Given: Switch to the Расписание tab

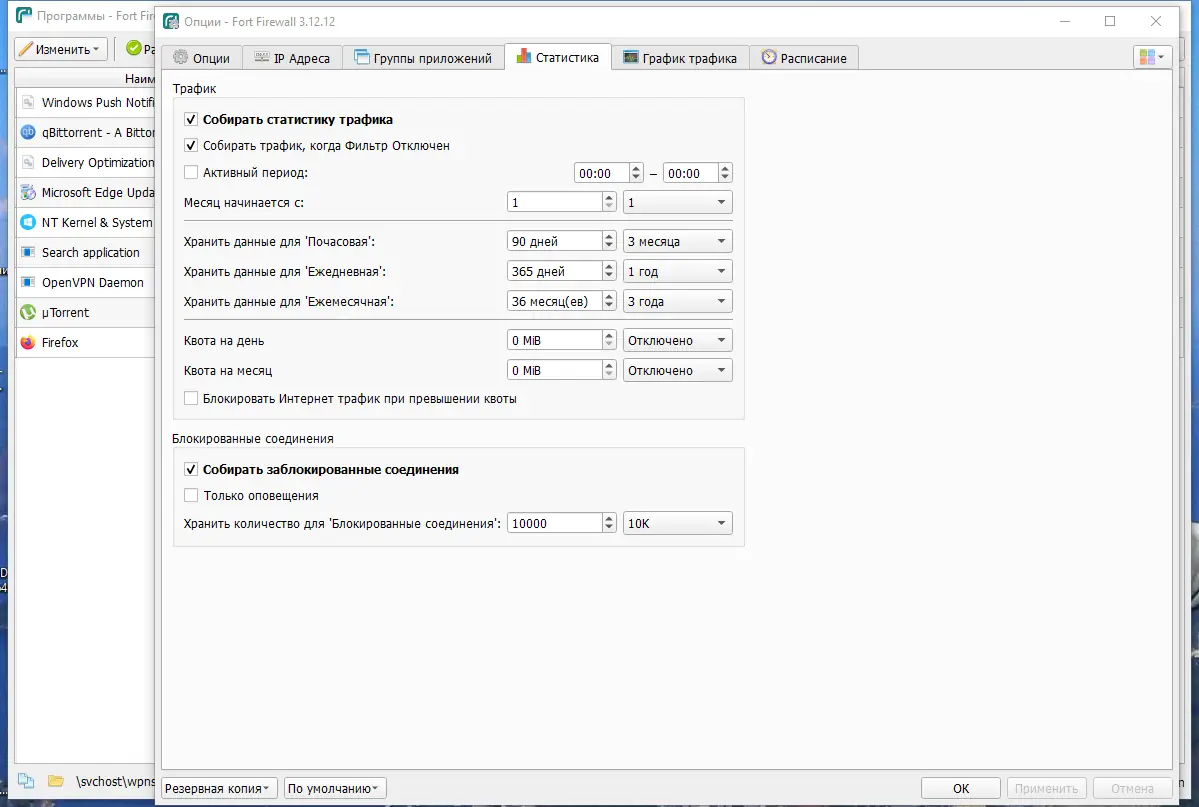Looking at the screenshot, I should (804, 58).
